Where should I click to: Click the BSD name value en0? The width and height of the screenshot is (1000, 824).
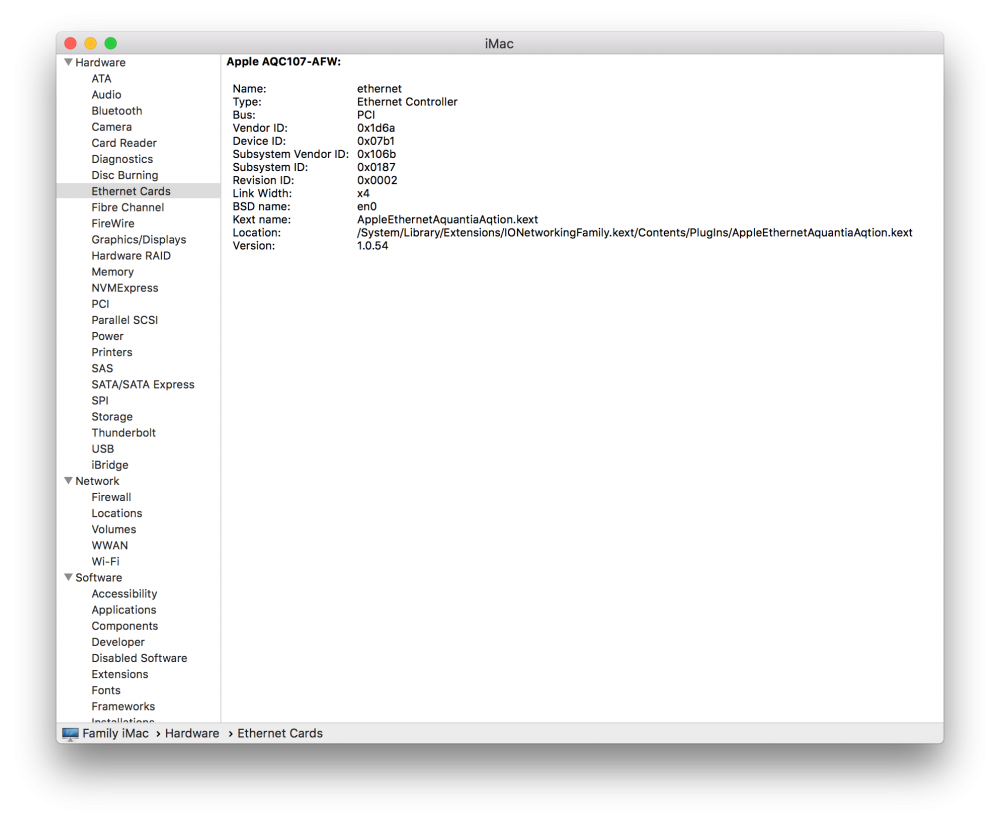coord(367,207)
